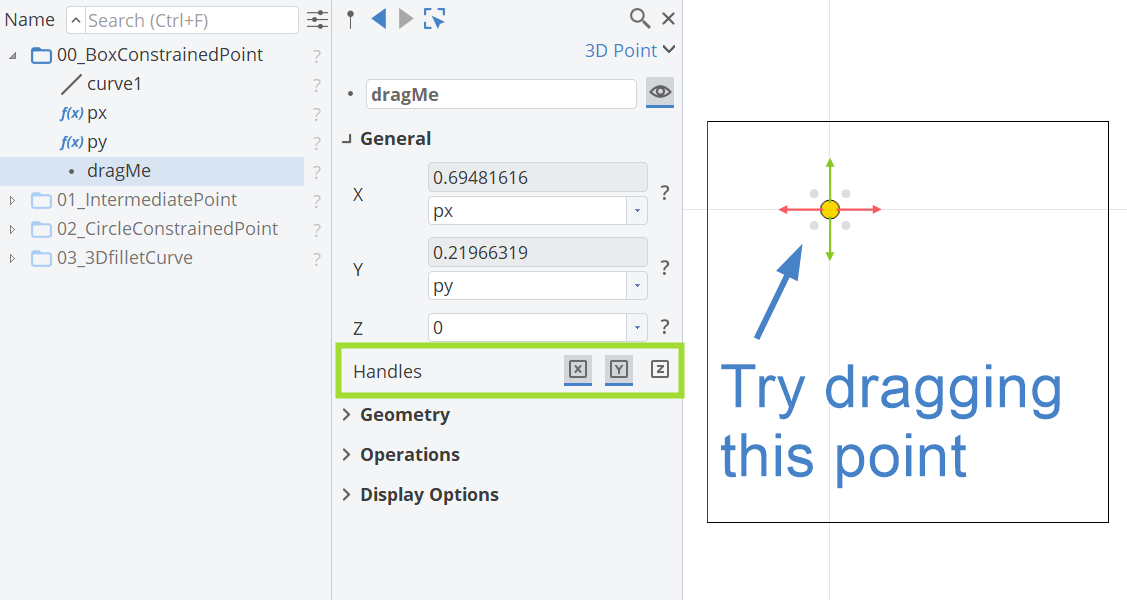
Task: Select the py function item
Action: coord(96,142)
